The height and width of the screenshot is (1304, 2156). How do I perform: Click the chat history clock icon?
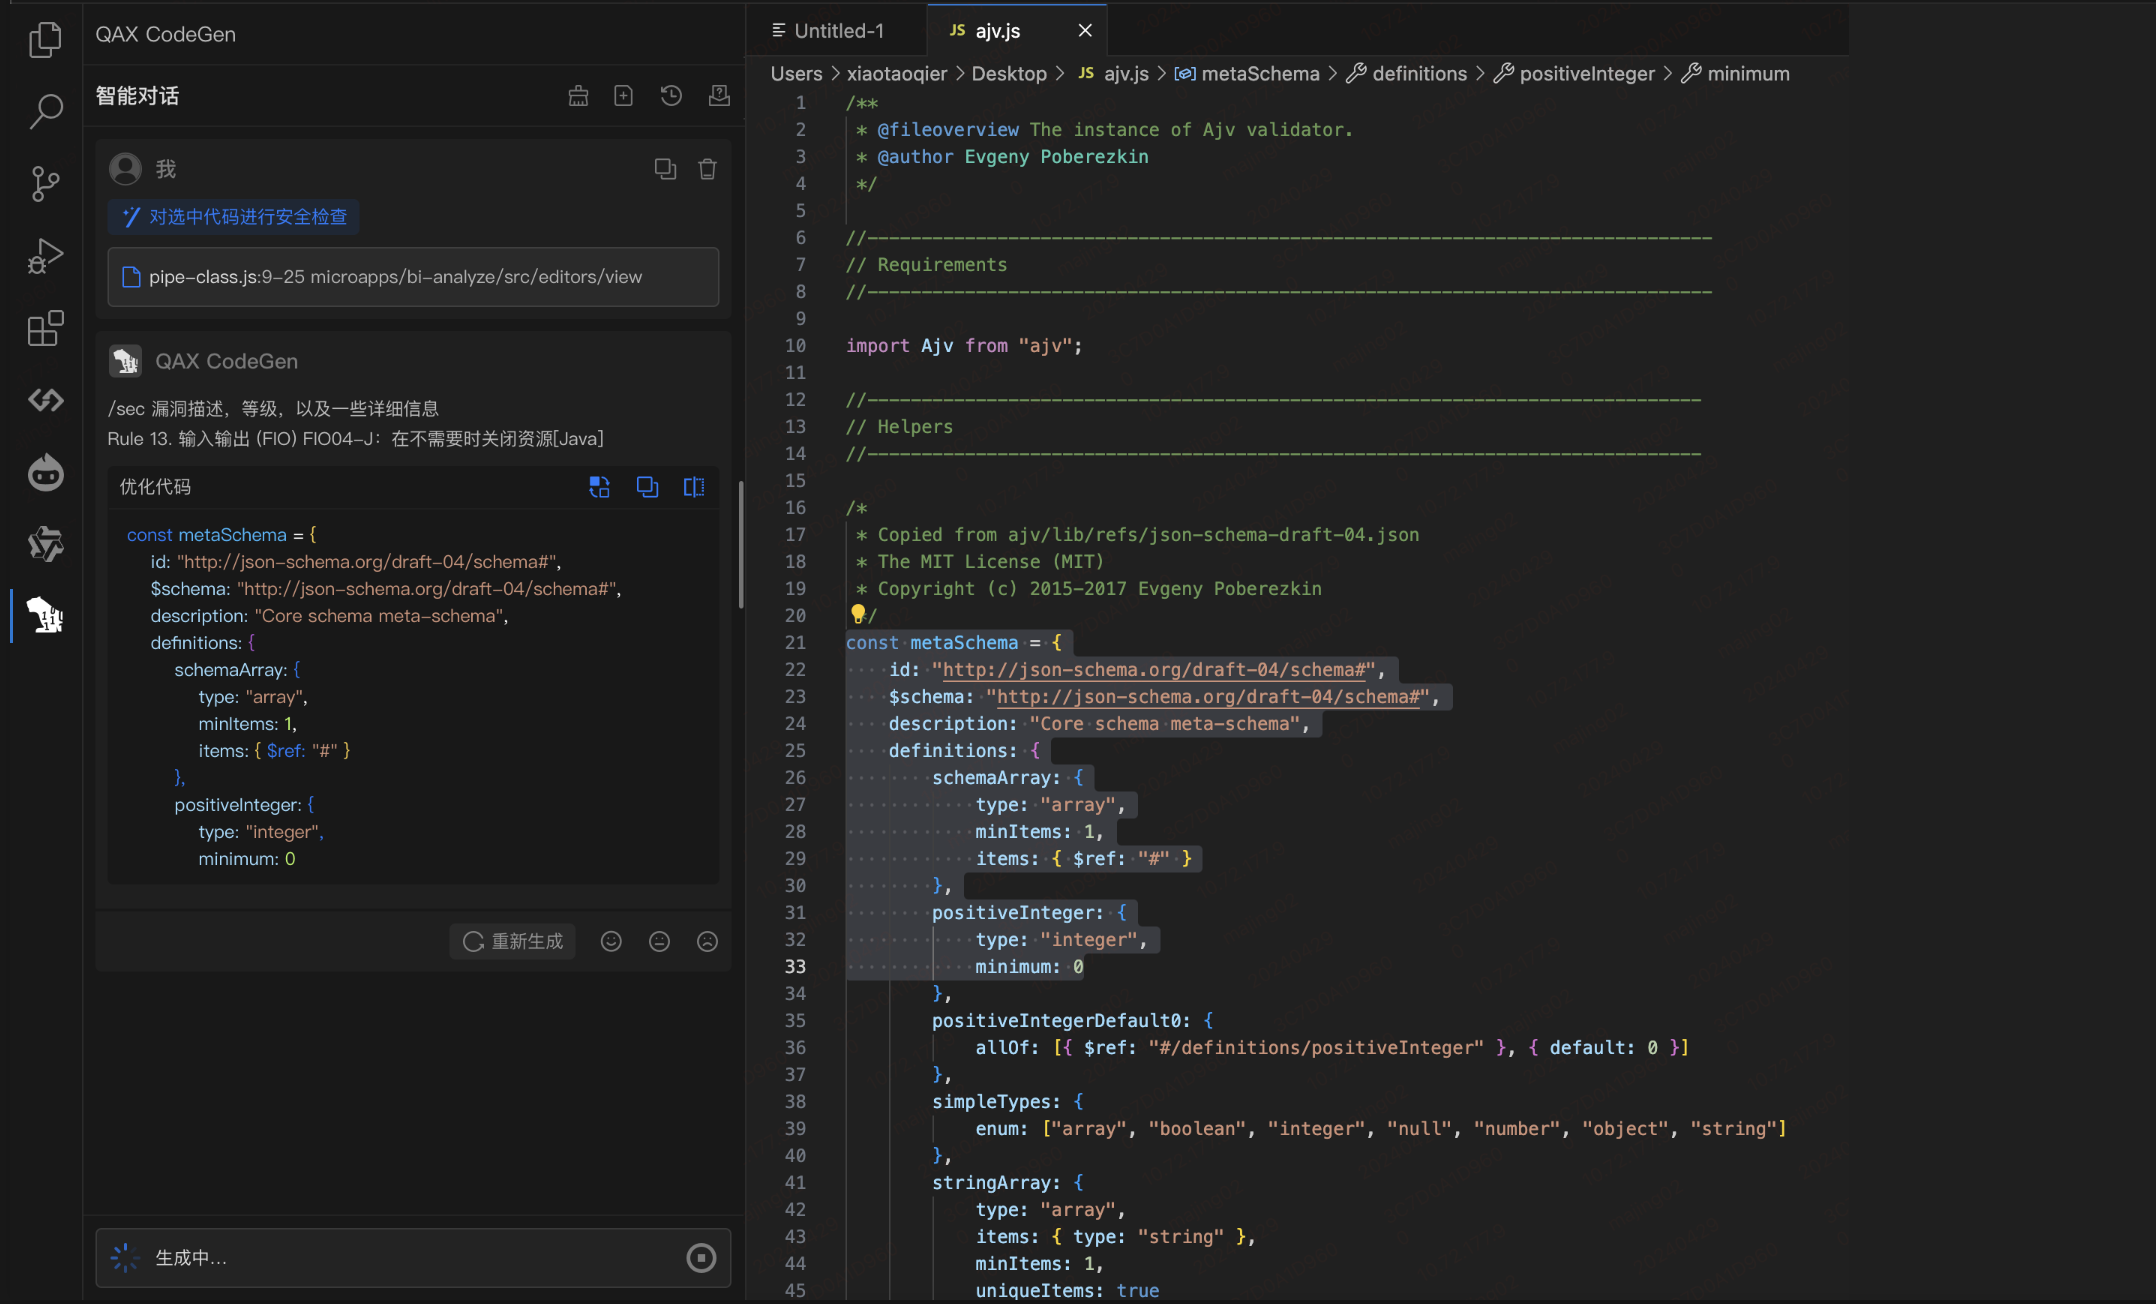click(671, 96)
